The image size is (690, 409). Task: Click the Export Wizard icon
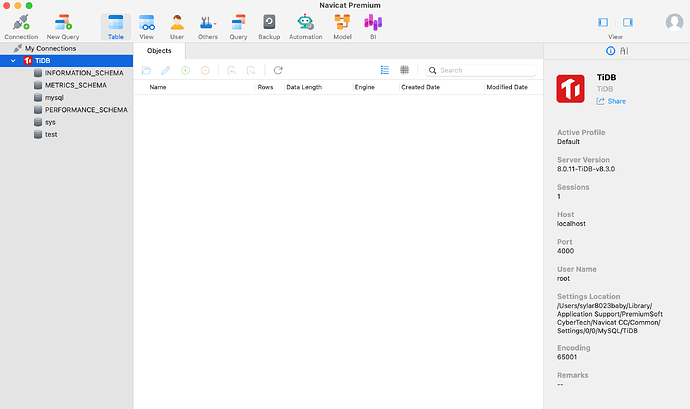[251, 70]
